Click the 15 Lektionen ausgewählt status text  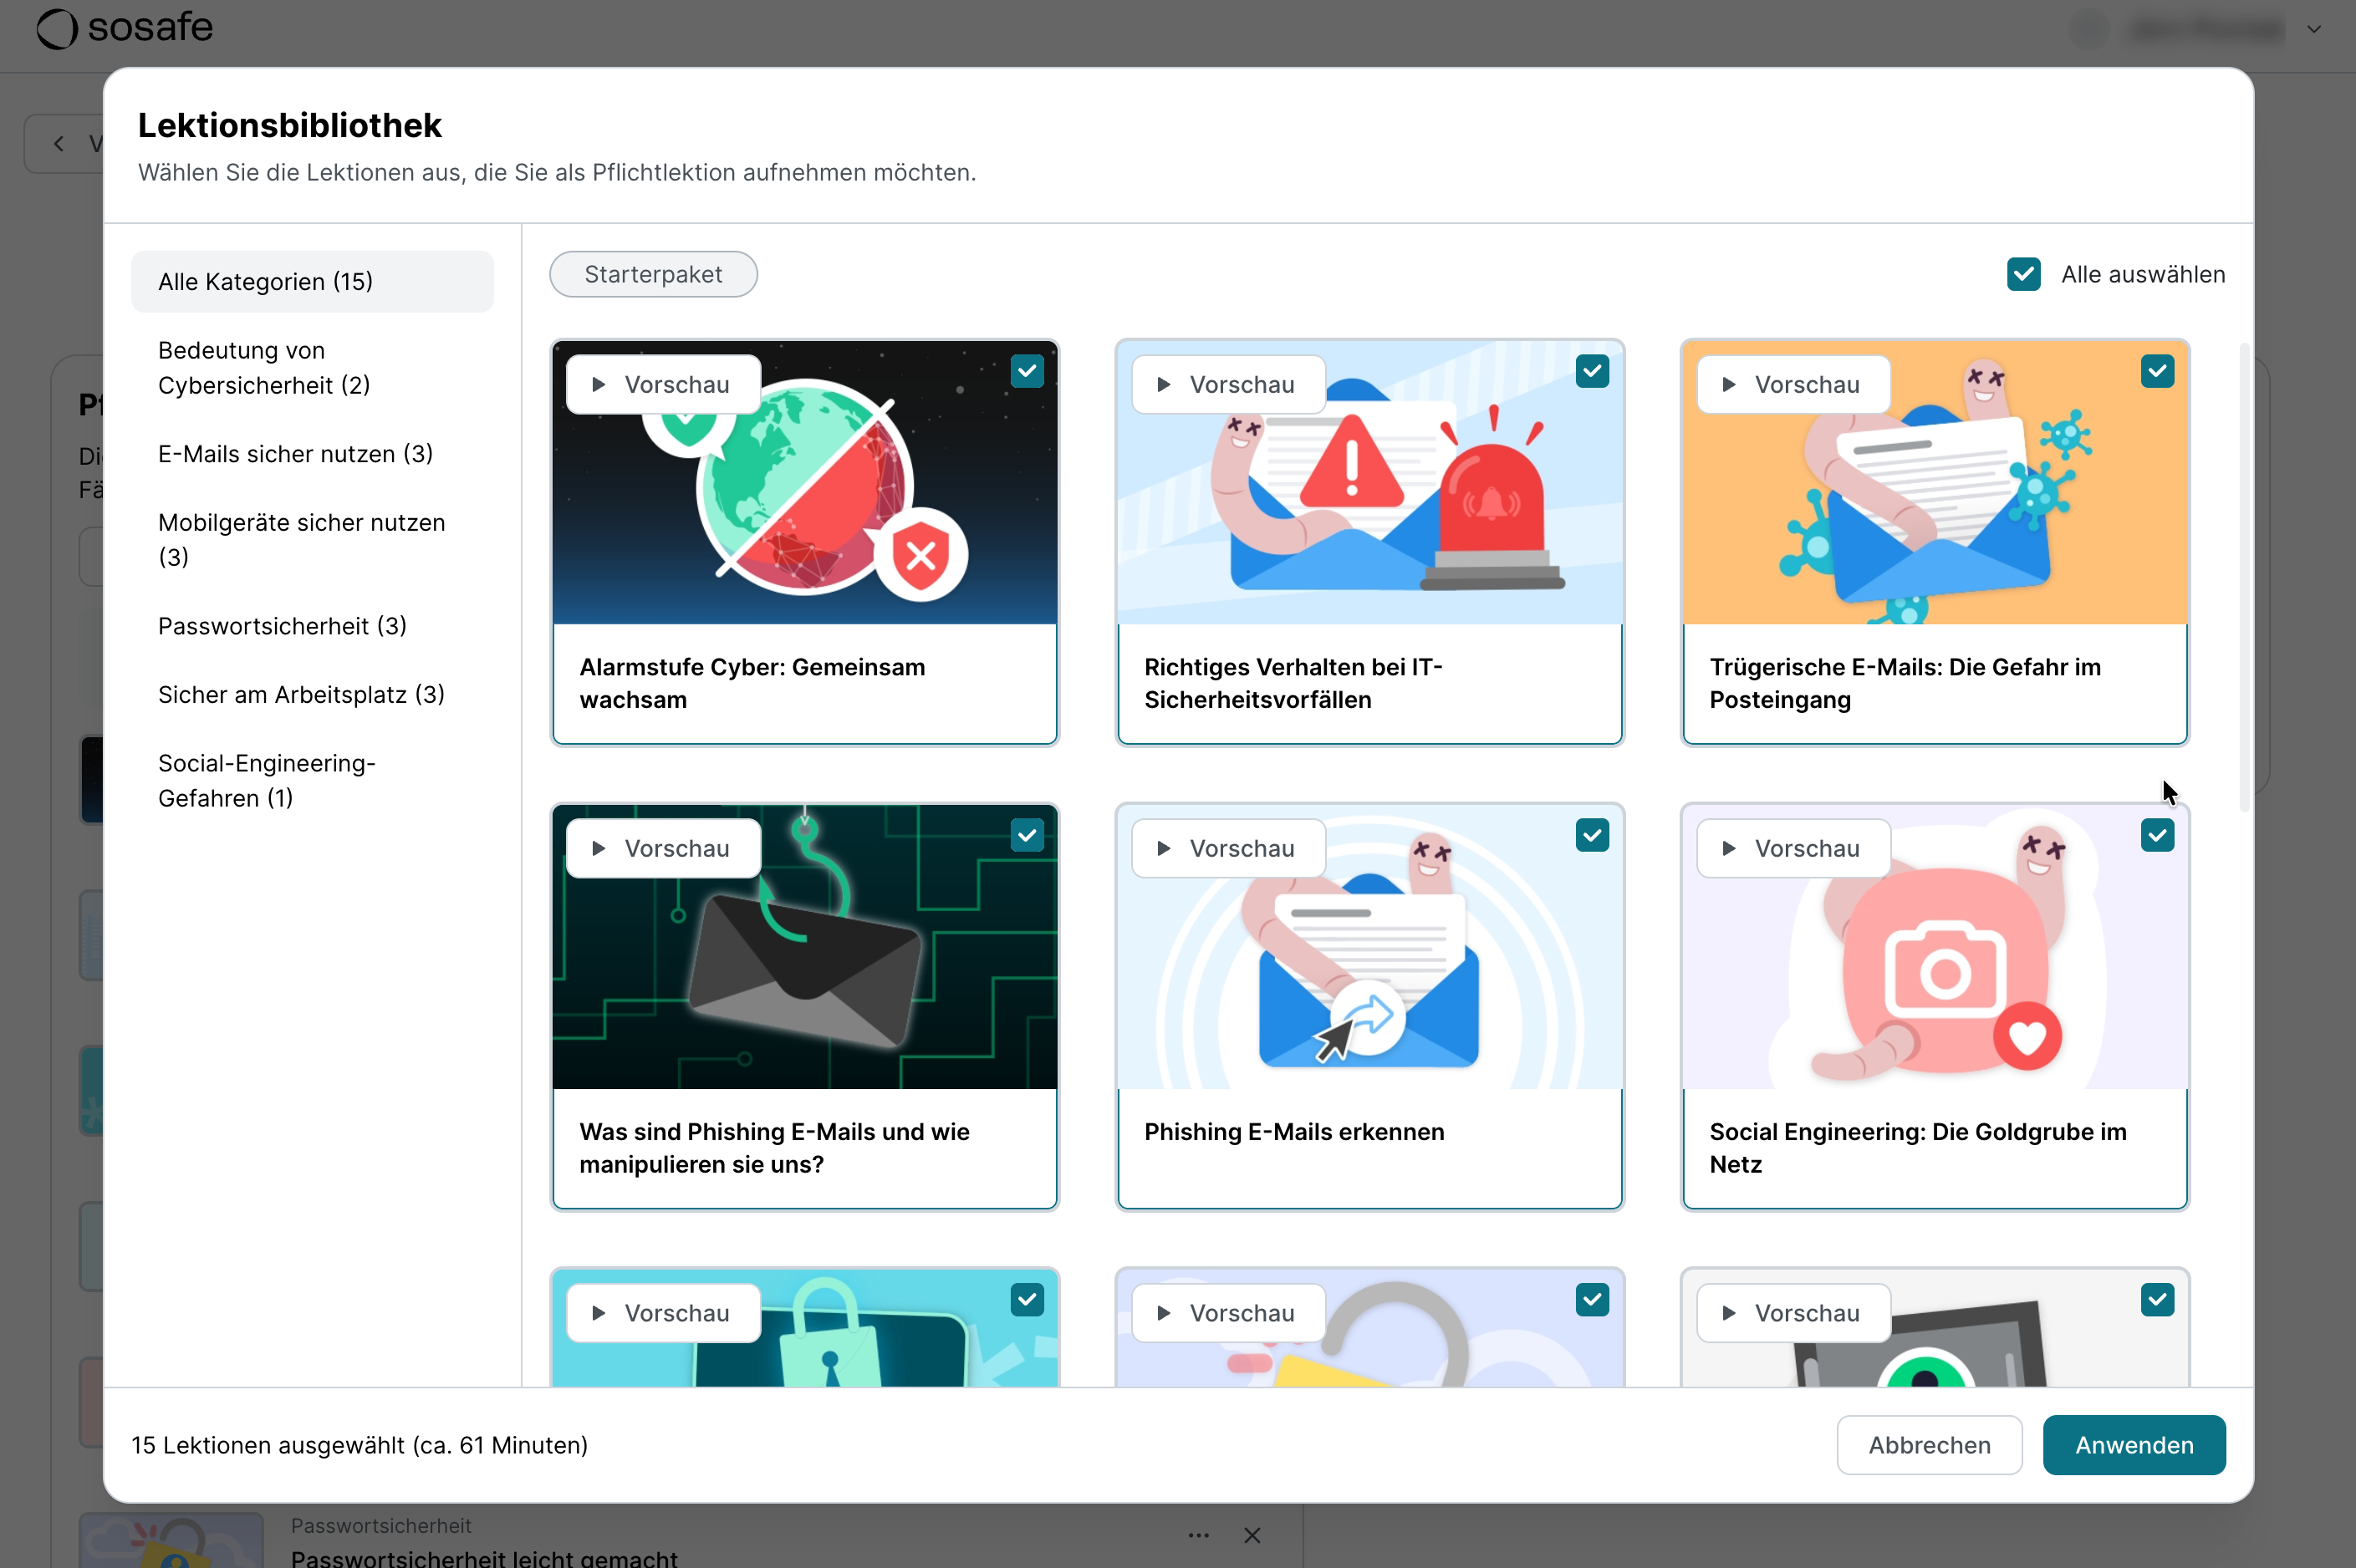(359, 1444)
